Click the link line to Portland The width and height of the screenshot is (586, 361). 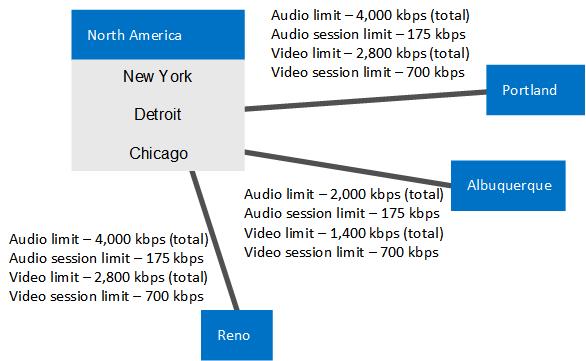[366, 100]
